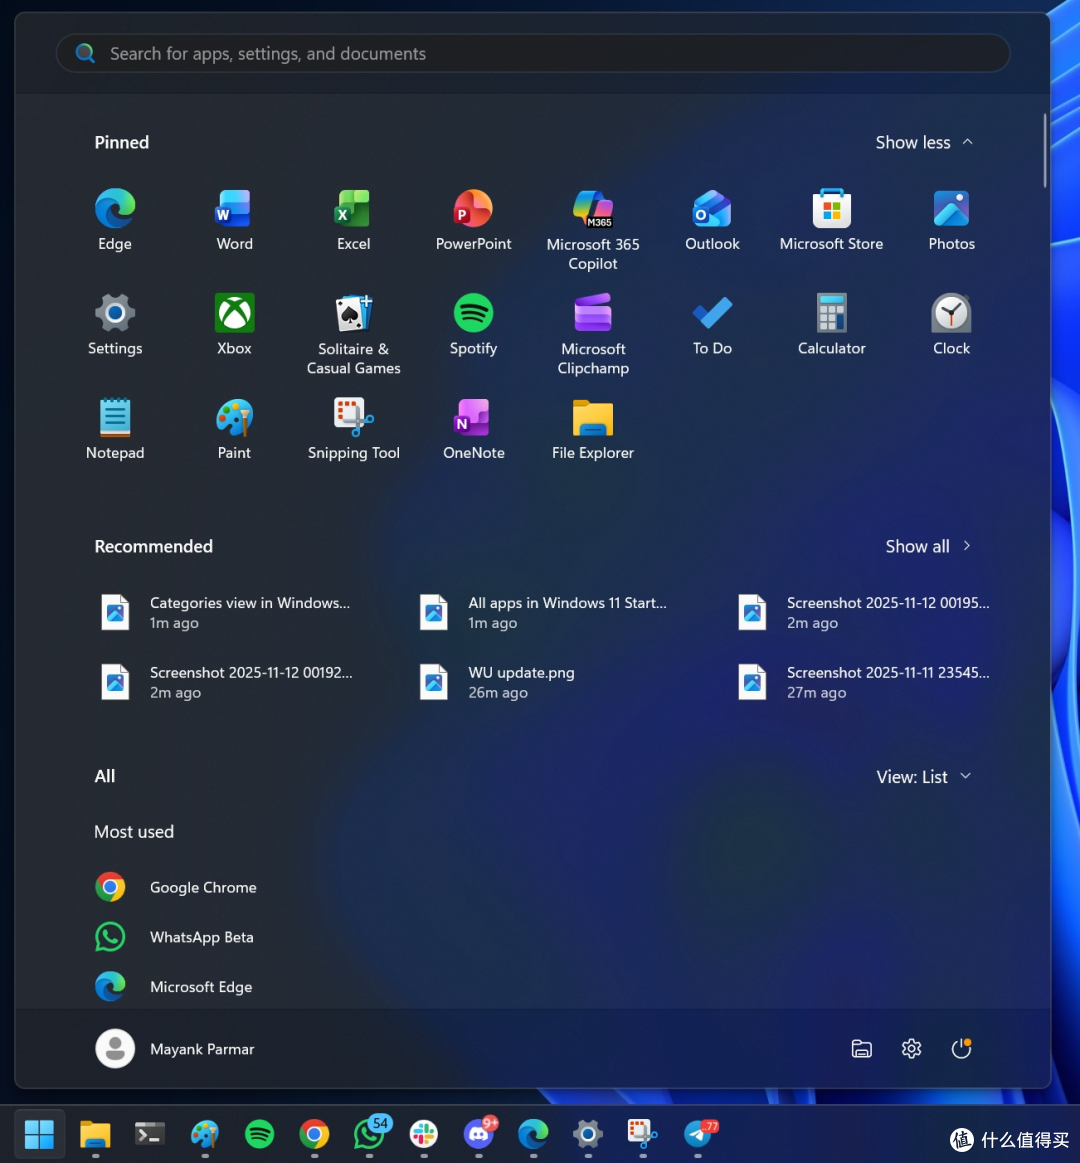
Task: Open Notepad from pinned apps
Action: (115, 429)
